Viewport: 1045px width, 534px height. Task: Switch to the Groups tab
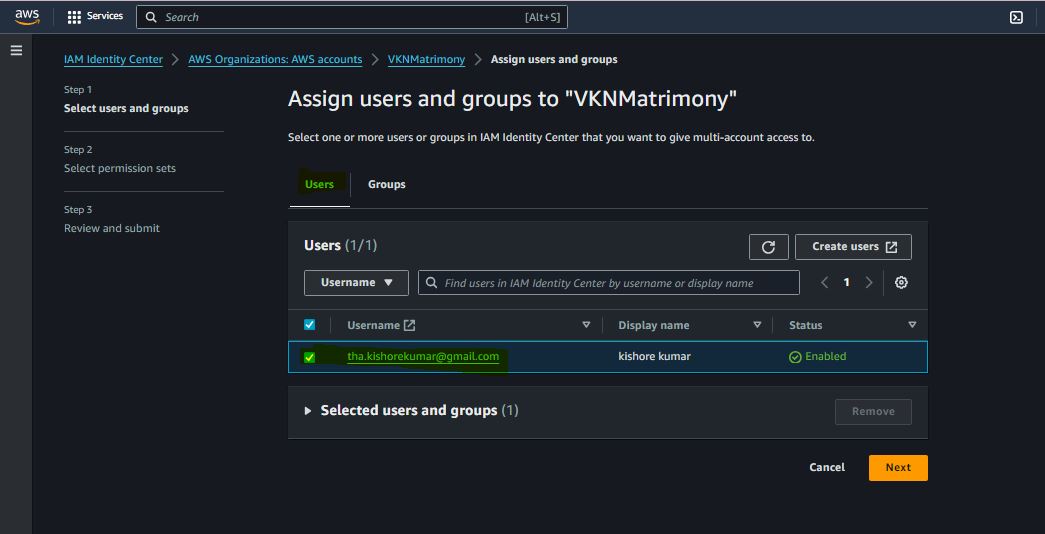[x=386, y=185]
